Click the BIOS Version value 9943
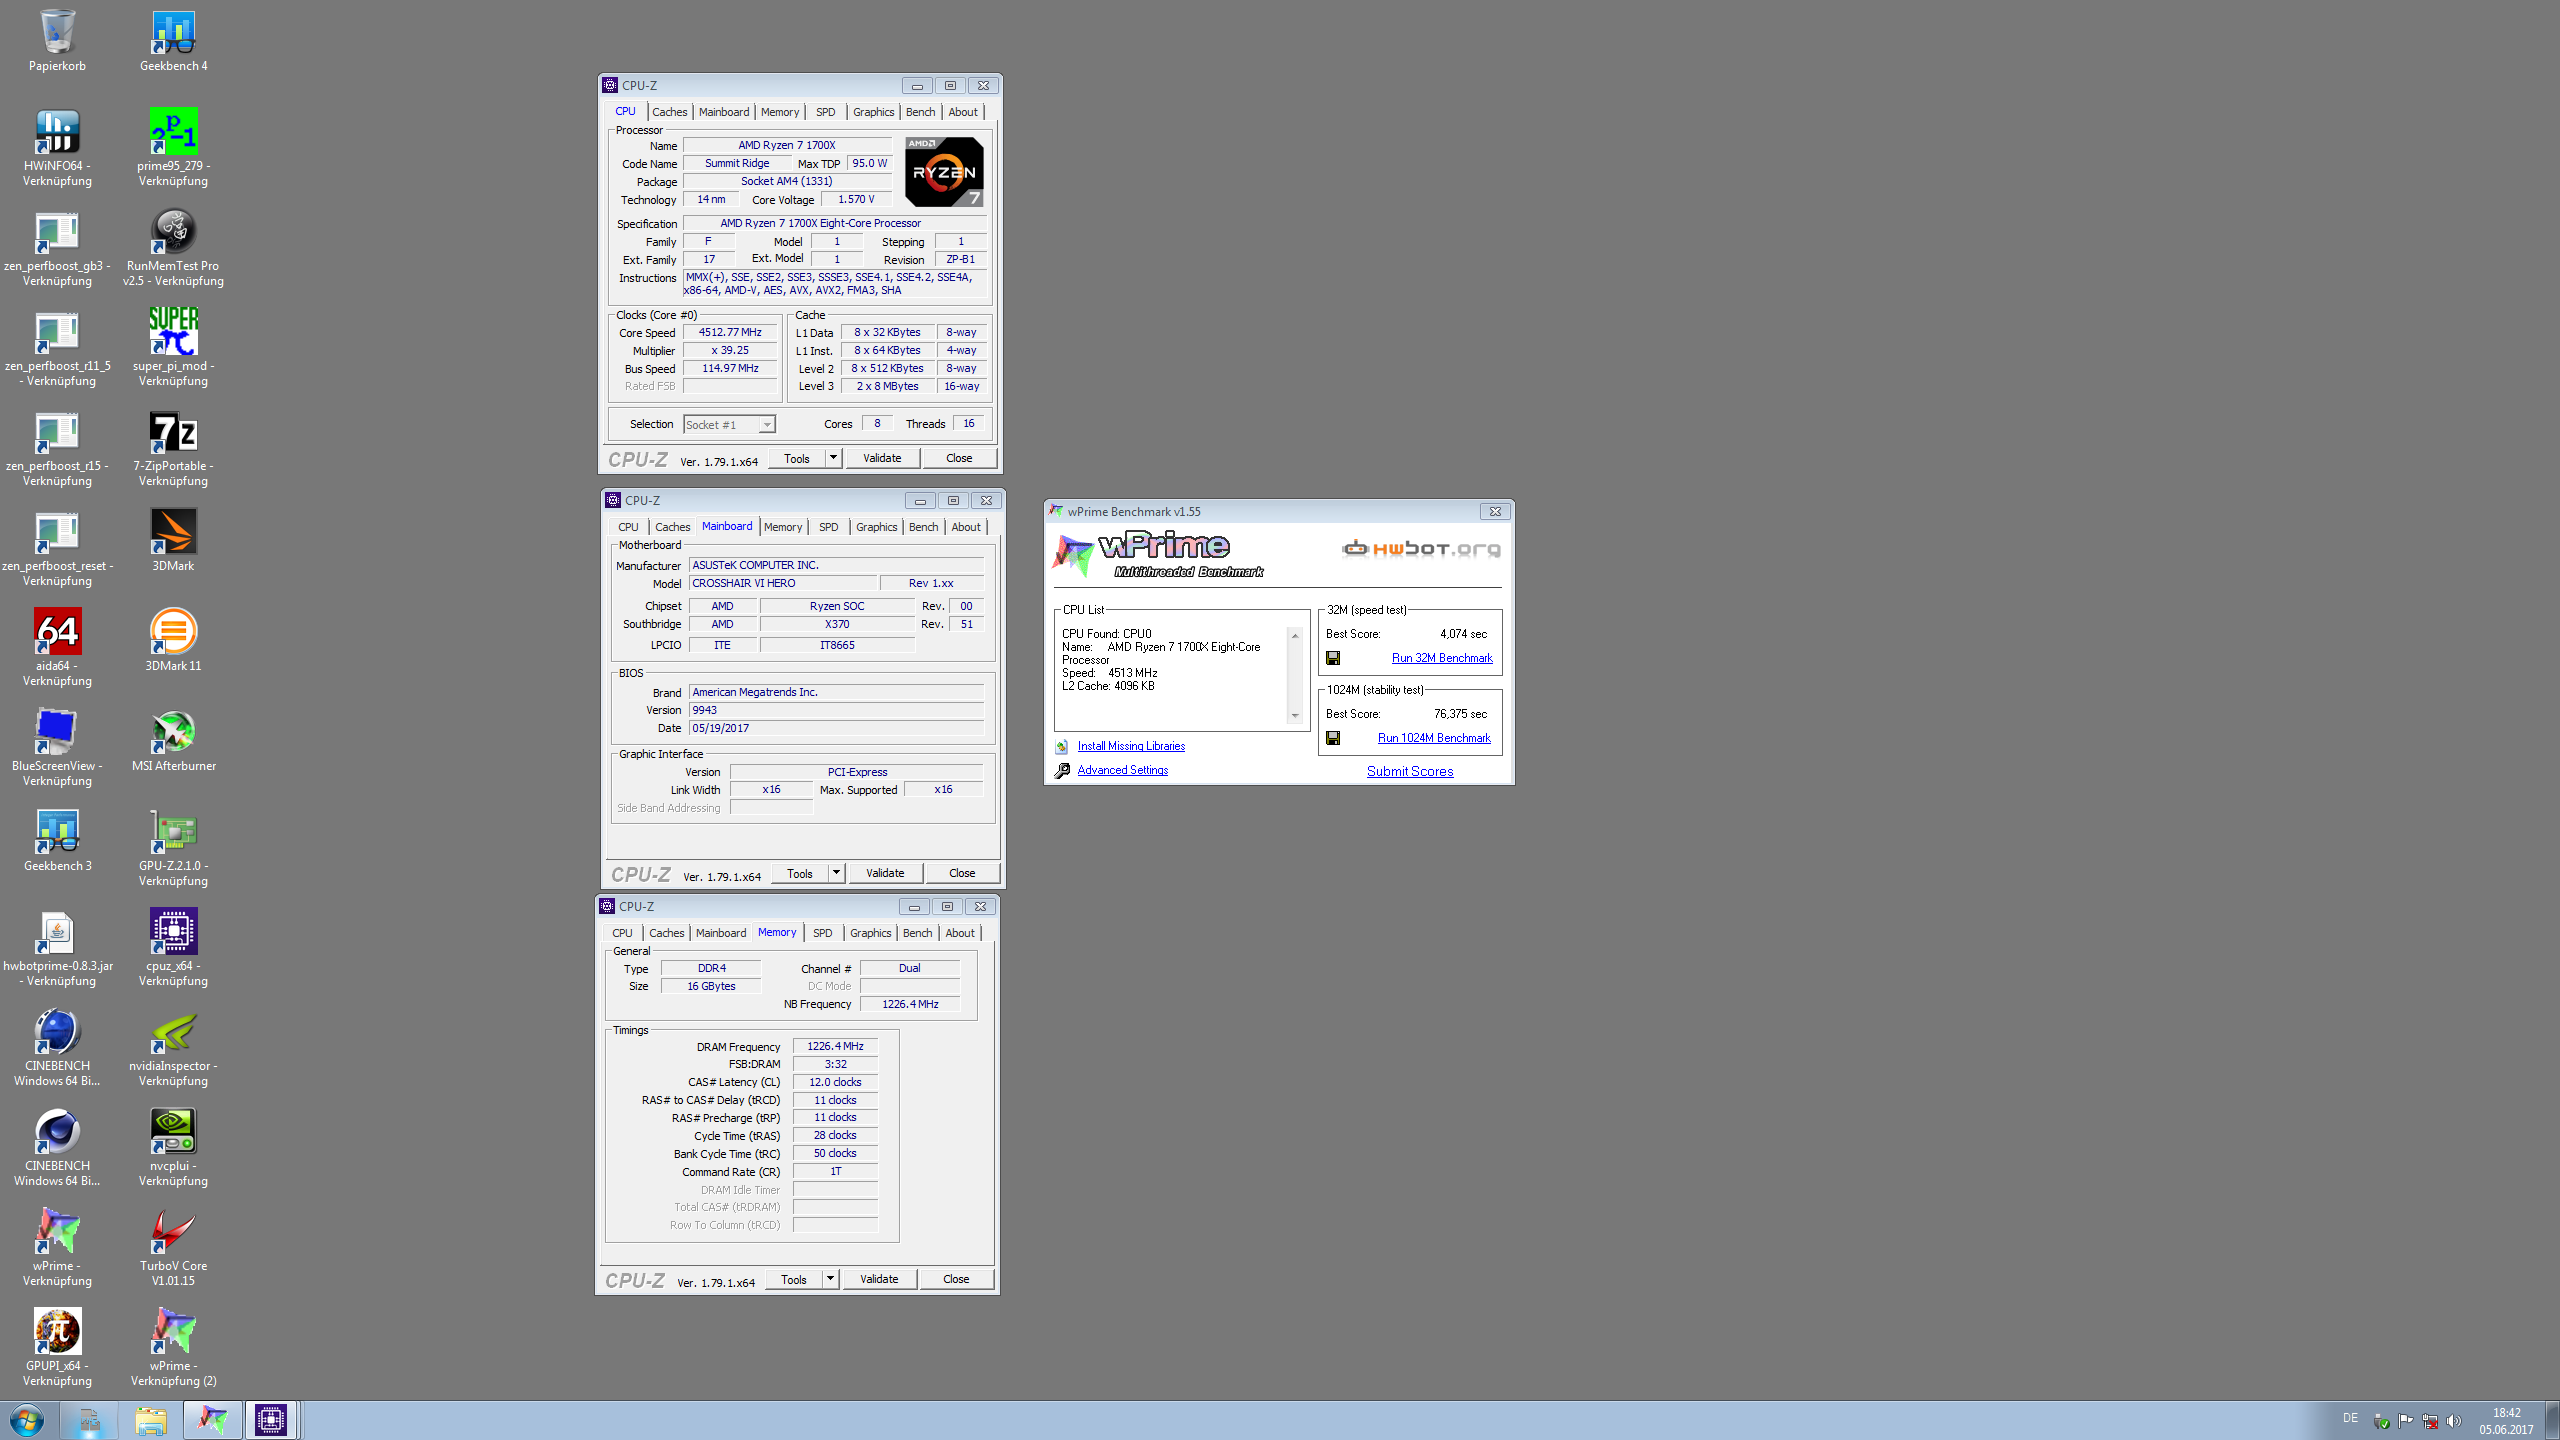Image resolution: width=2560 pixels, height=1440 pixels. point(836,710)
